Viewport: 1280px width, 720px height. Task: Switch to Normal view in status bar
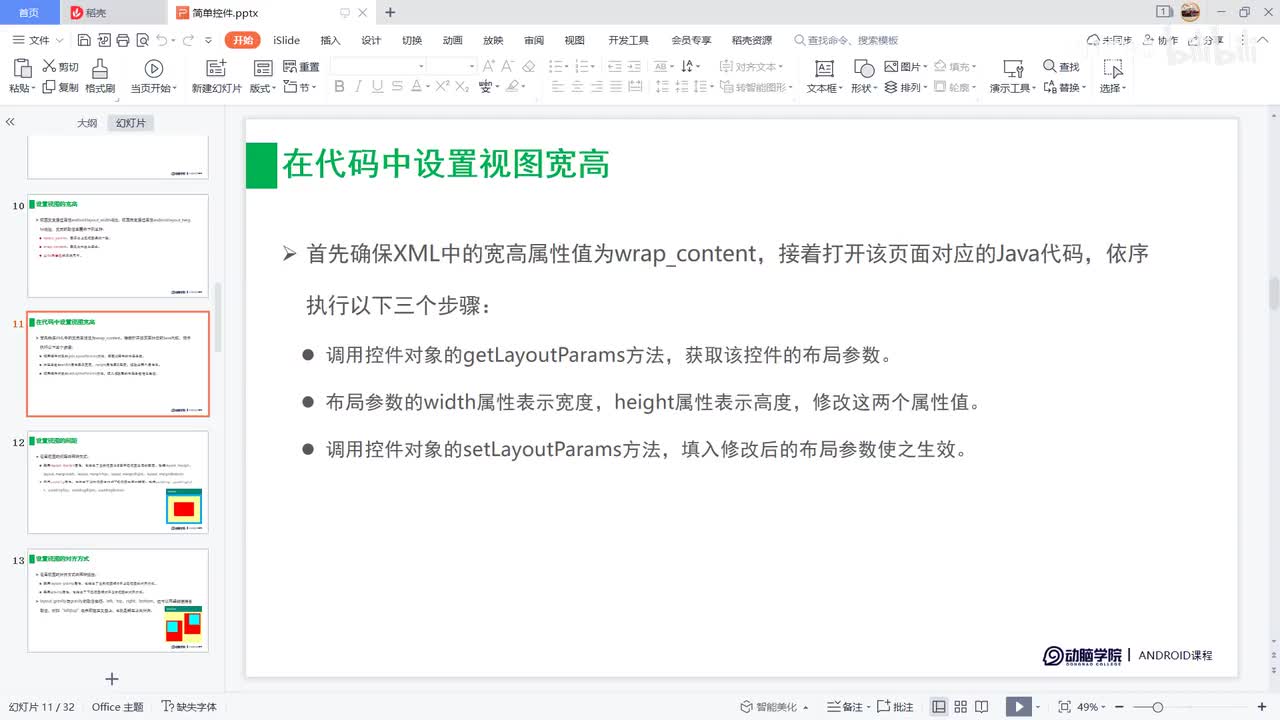pyautogui.click(x=939, y=707)
